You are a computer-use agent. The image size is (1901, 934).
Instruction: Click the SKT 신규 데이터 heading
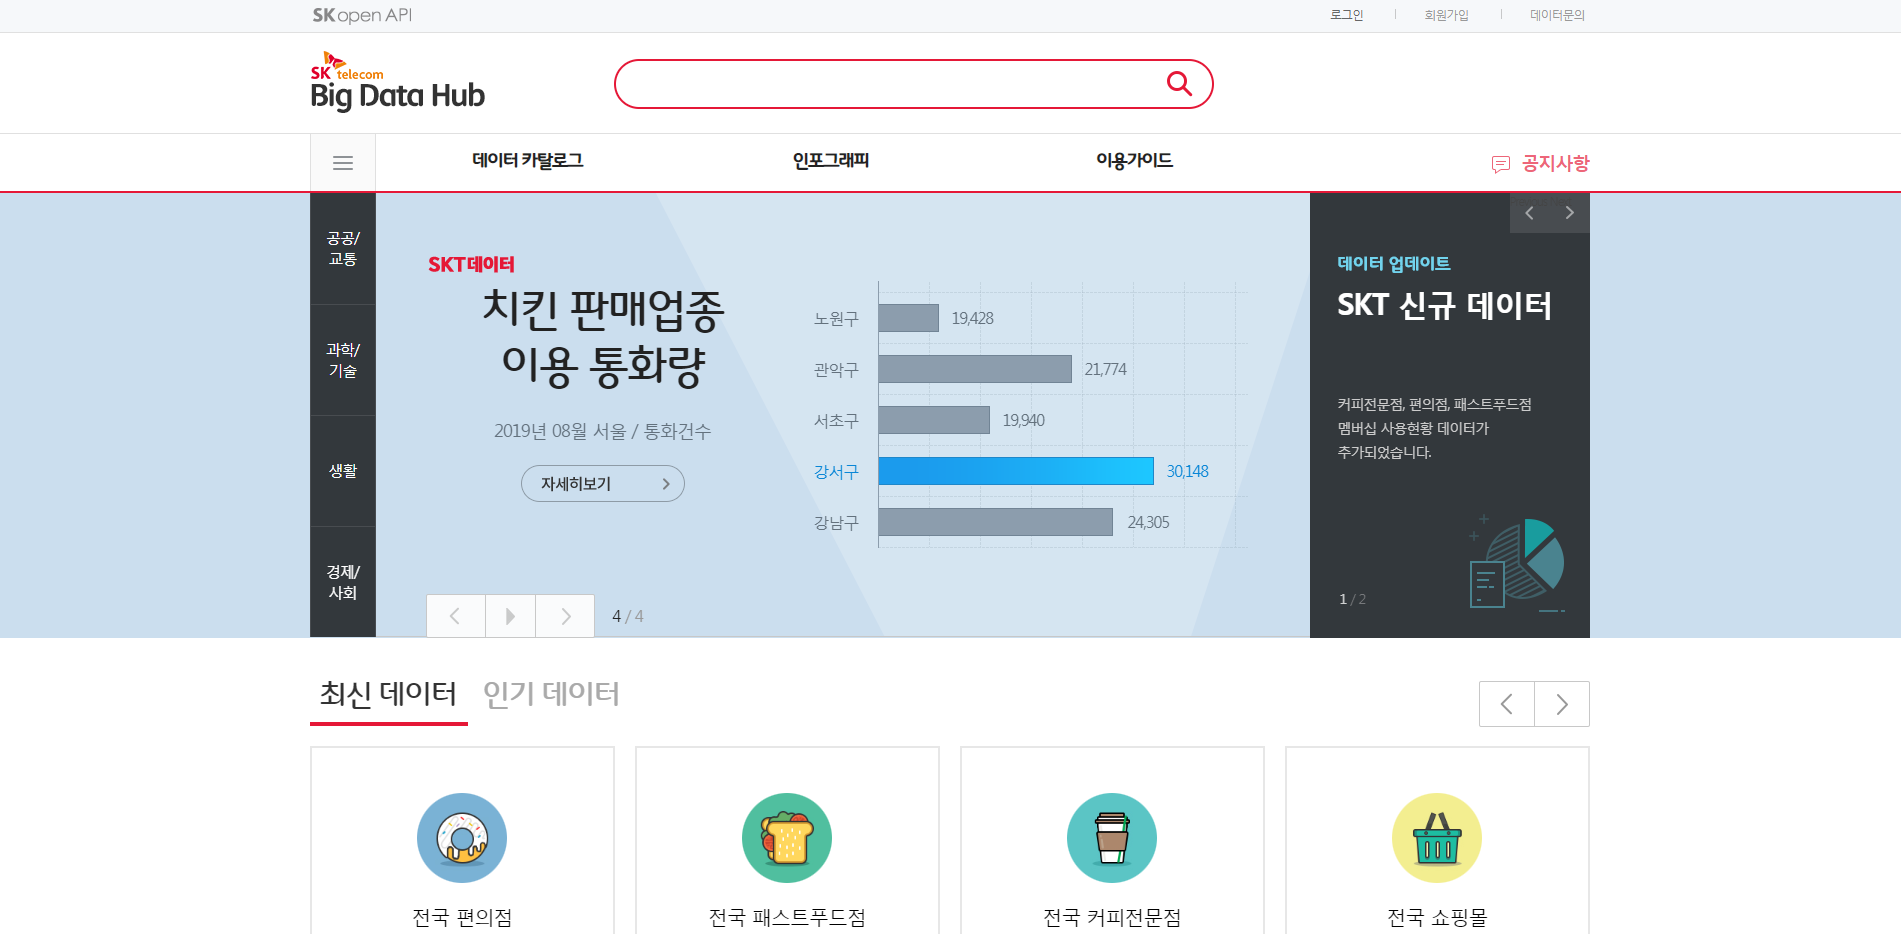coord(1445,305)
